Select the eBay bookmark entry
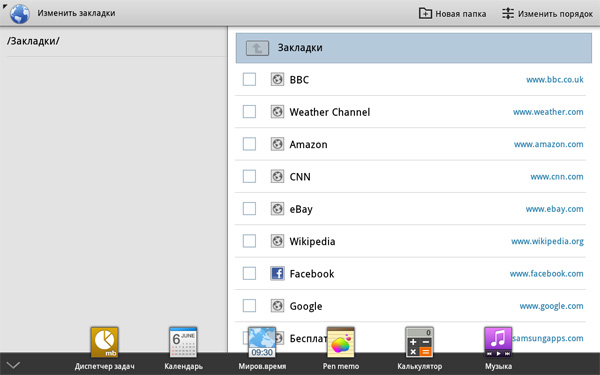Viewport: 600px width, 375px height. [x=410, y=209]
